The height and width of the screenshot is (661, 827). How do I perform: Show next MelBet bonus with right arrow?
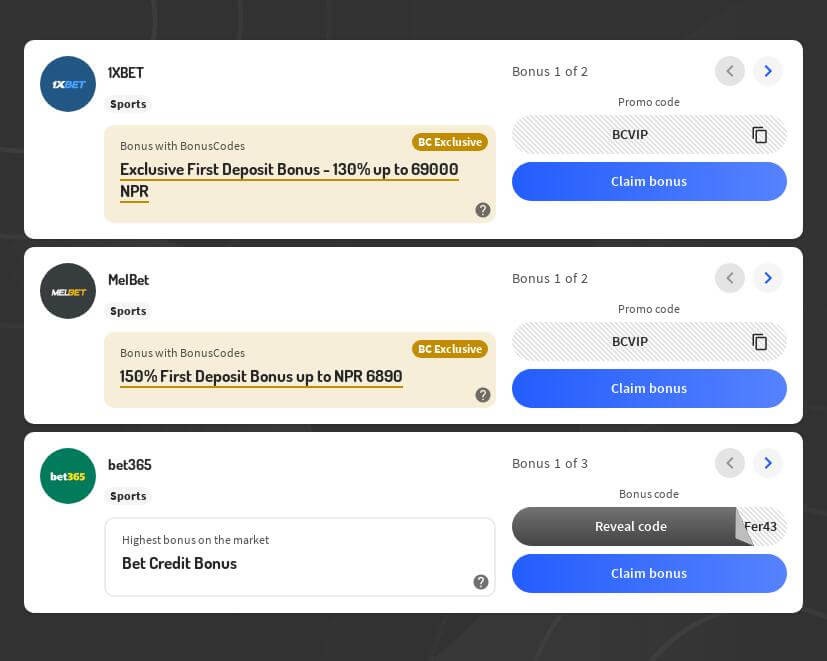click(768, 278)
